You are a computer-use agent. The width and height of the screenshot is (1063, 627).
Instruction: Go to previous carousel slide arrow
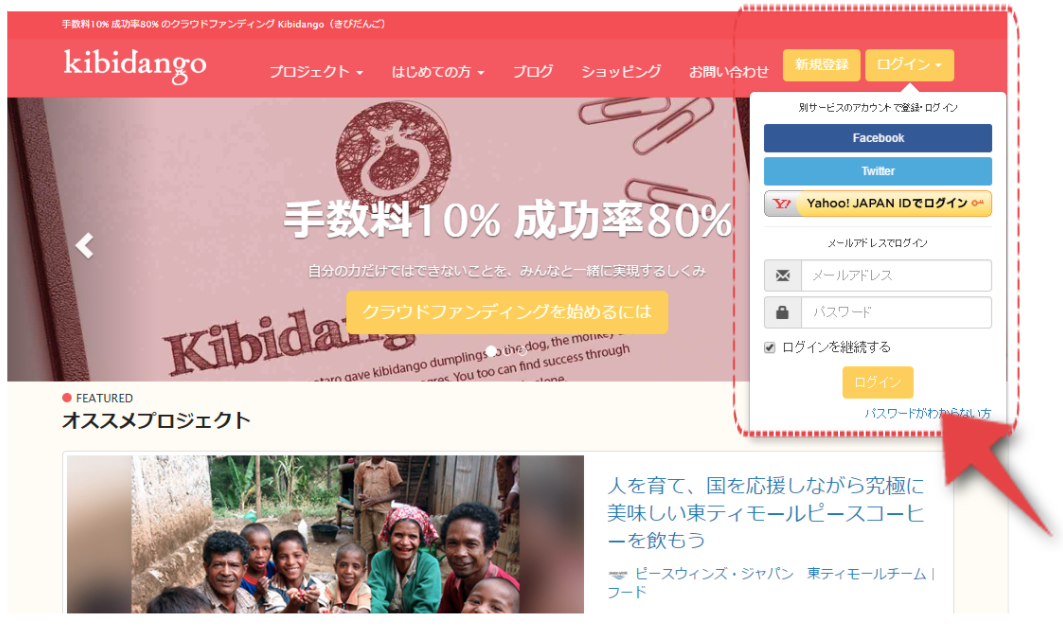(85, 245)
